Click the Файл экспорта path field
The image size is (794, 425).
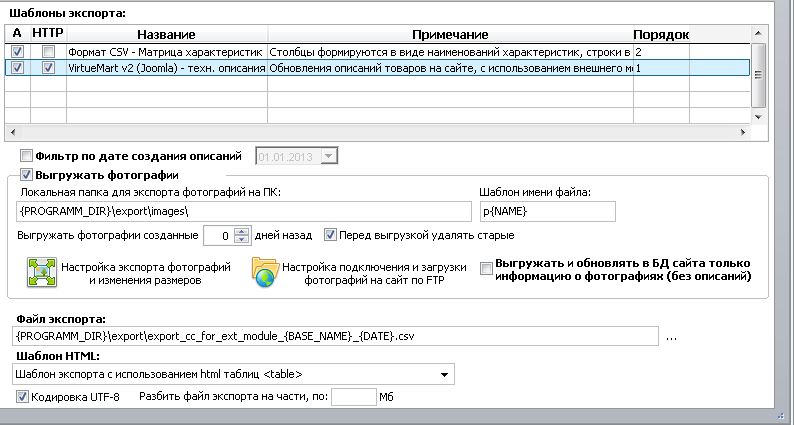click(x=335, y=336)
